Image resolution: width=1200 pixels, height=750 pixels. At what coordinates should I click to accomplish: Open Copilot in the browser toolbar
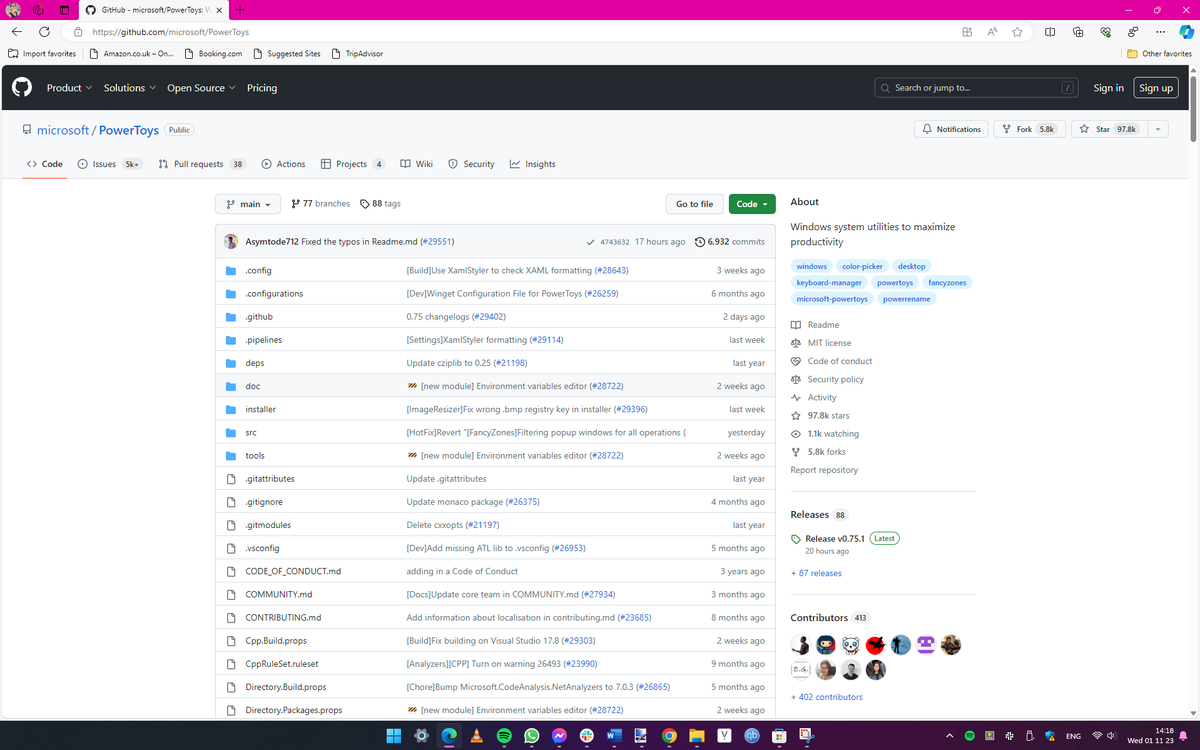tap(1185, 31)
